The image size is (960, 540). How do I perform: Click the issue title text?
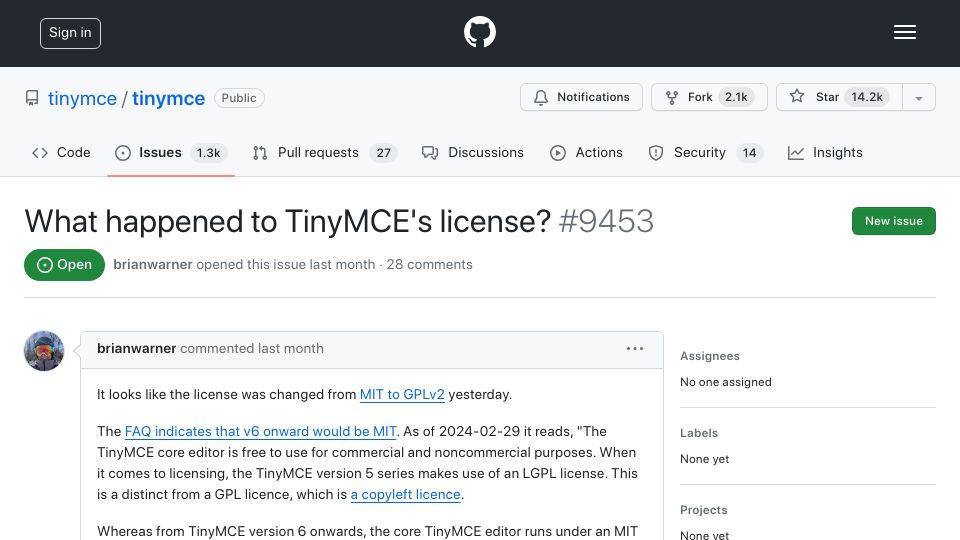pyautogui.click(x=288, y=221)
